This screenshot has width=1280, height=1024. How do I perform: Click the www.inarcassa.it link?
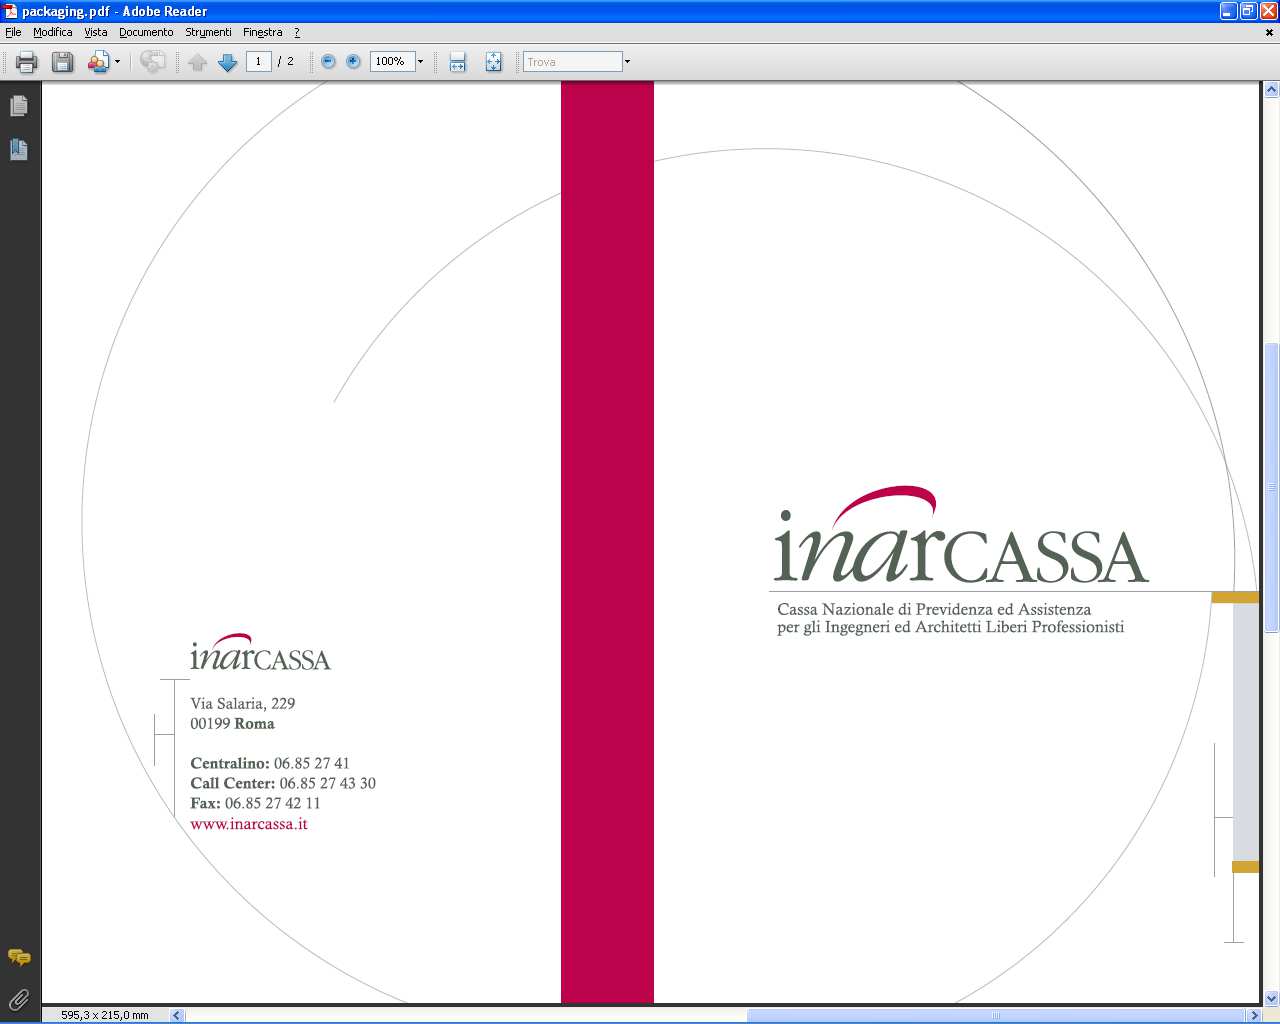[249, 824]
